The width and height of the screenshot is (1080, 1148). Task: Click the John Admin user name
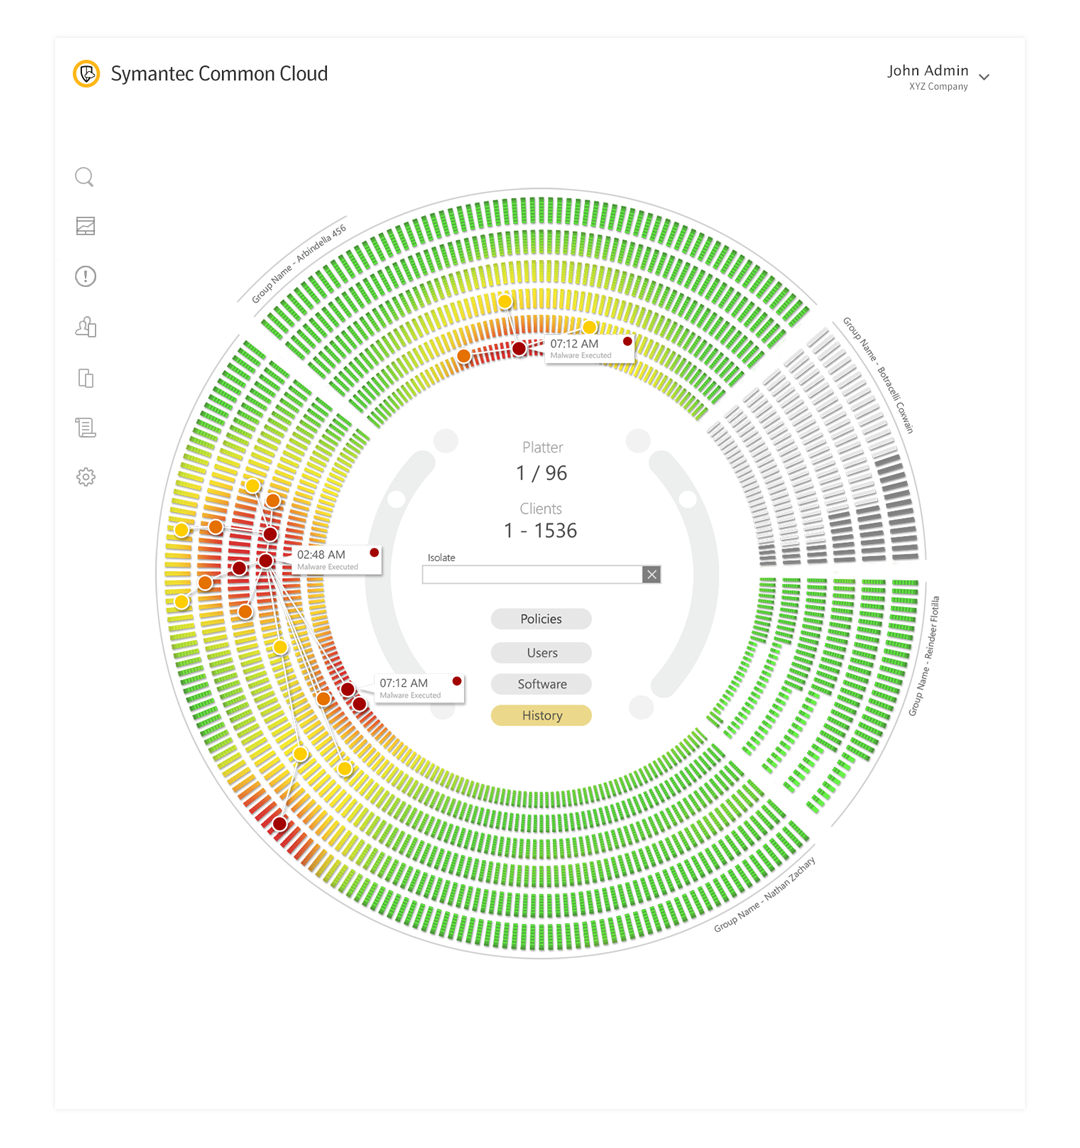[x=928, y=71]
